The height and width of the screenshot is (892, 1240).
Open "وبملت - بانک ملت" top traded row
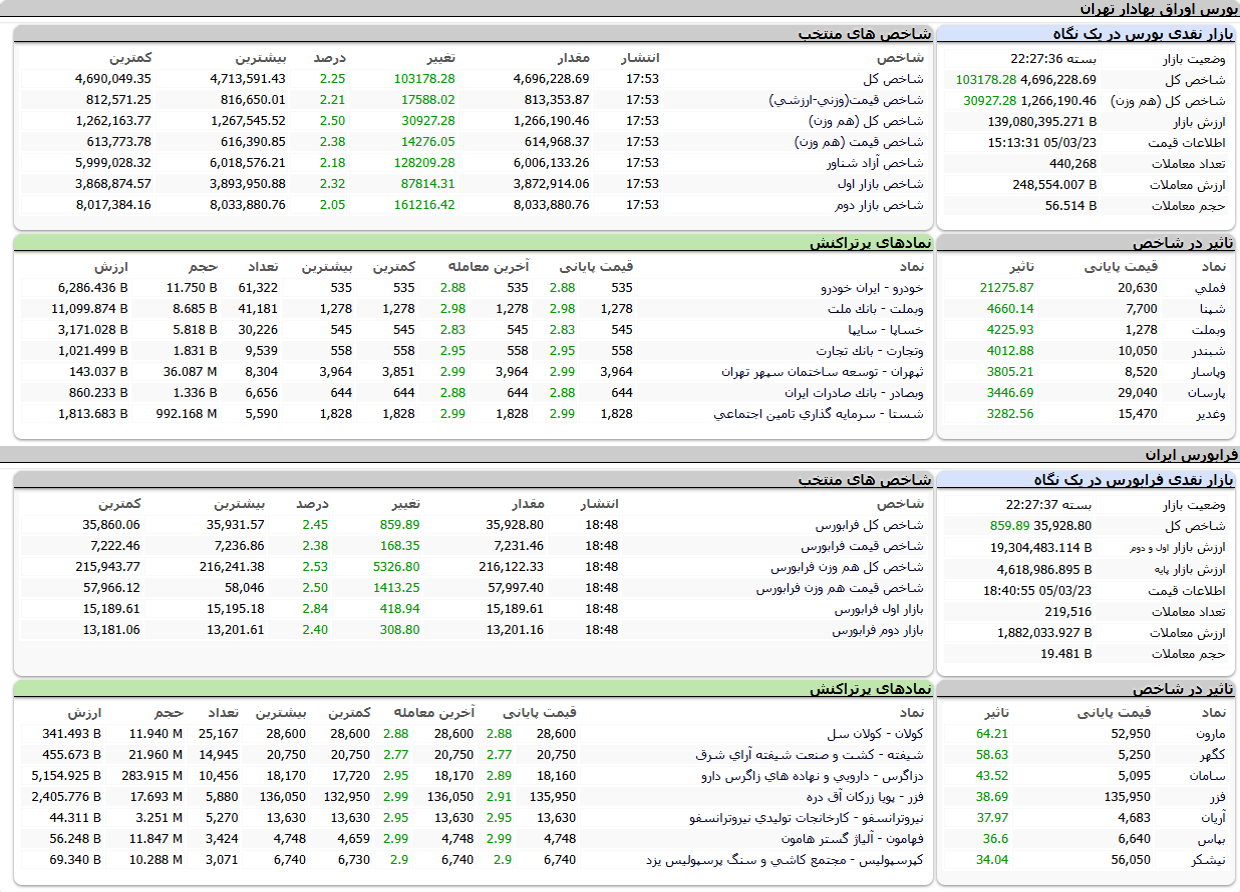pyautogui.click(x=876, y=309)
